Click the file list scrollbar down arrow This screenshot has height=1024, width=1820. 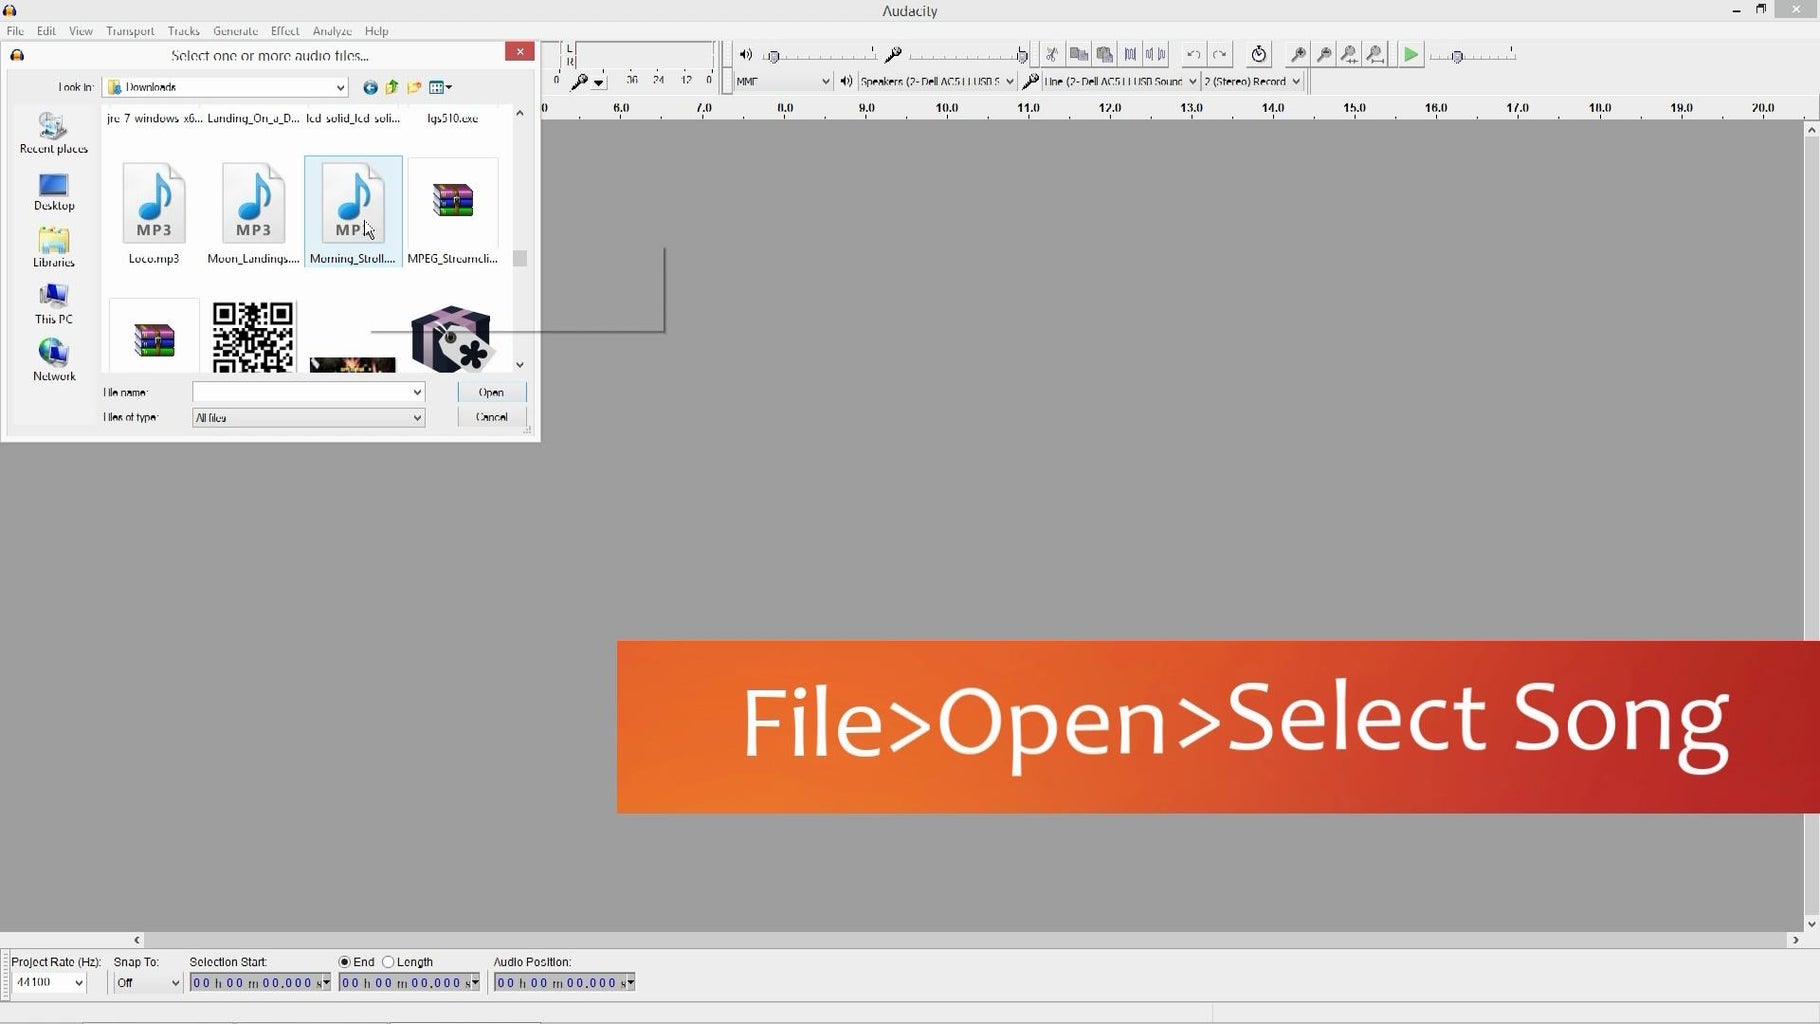[x=519, y=365]
